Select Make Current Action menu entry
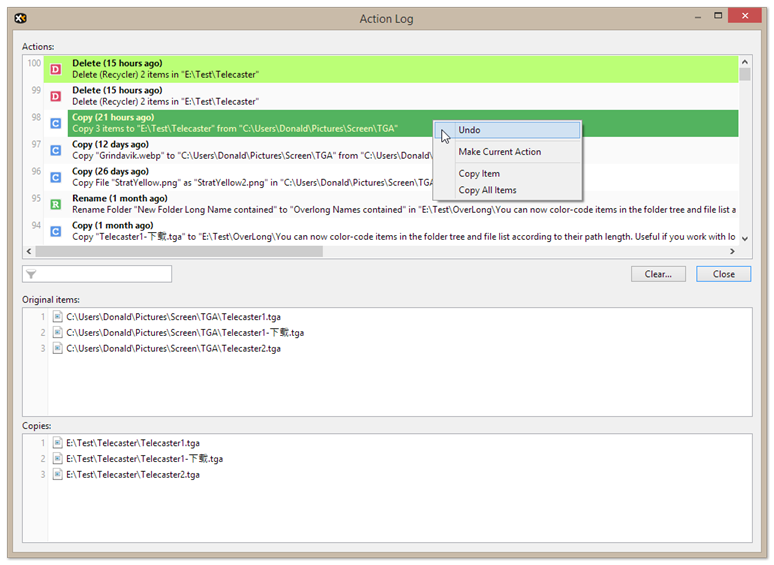 (x=499, y=152)
